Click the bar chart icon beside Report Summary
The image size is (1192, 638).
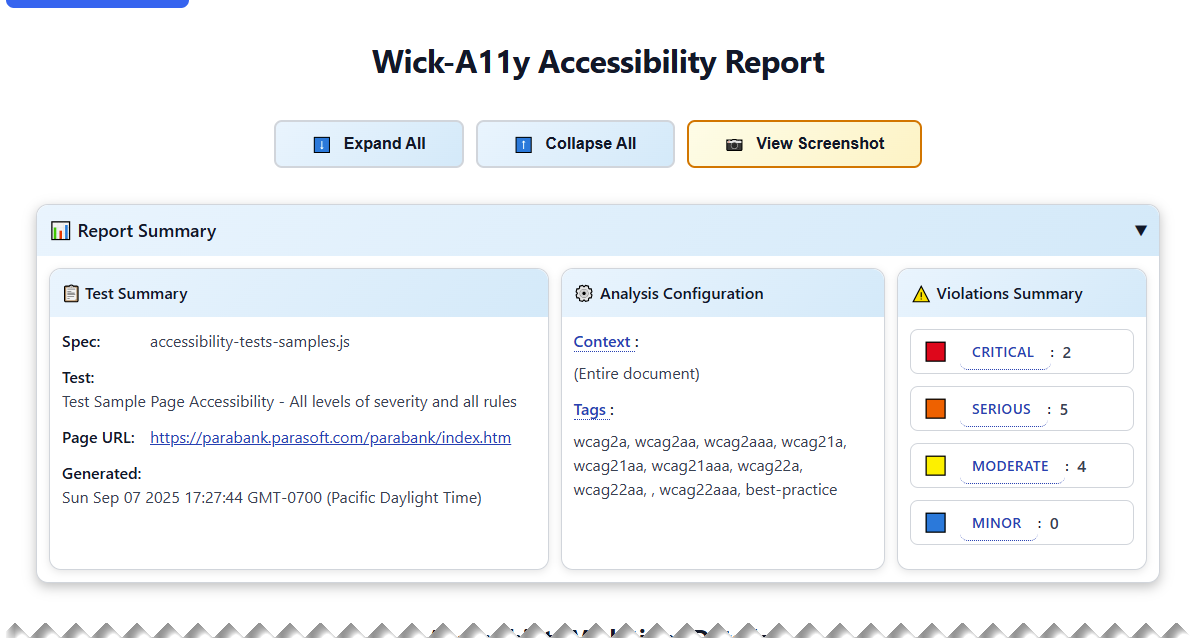(61, 231)
